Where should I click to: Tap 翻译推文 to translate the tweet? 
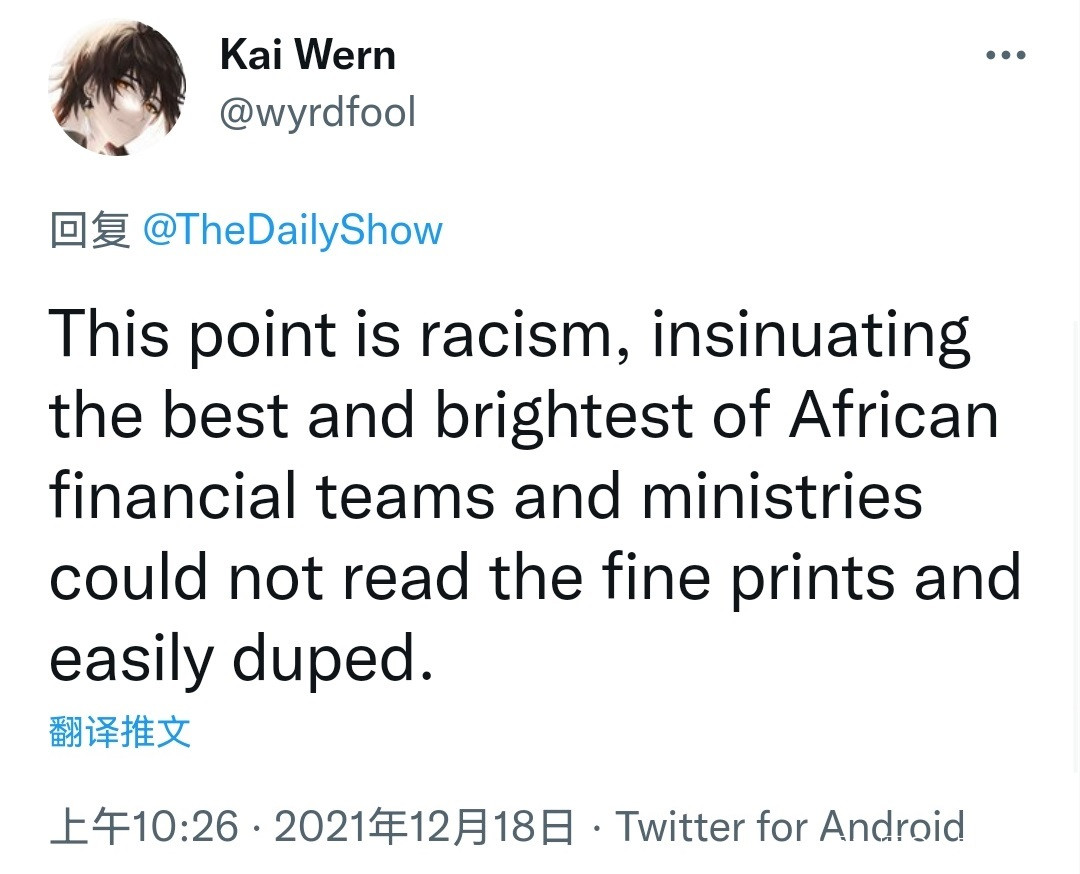click(120, 733)
